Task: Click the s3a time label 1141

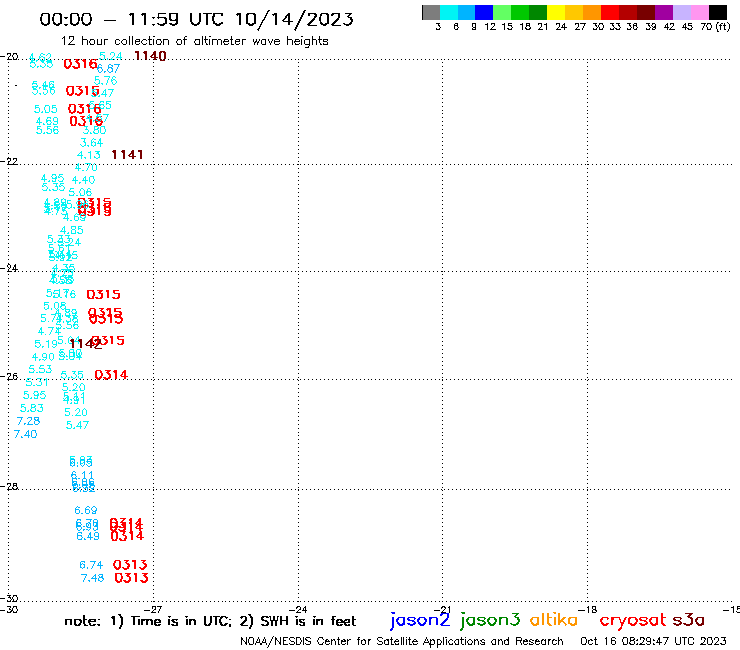Action: coord(127,155)
